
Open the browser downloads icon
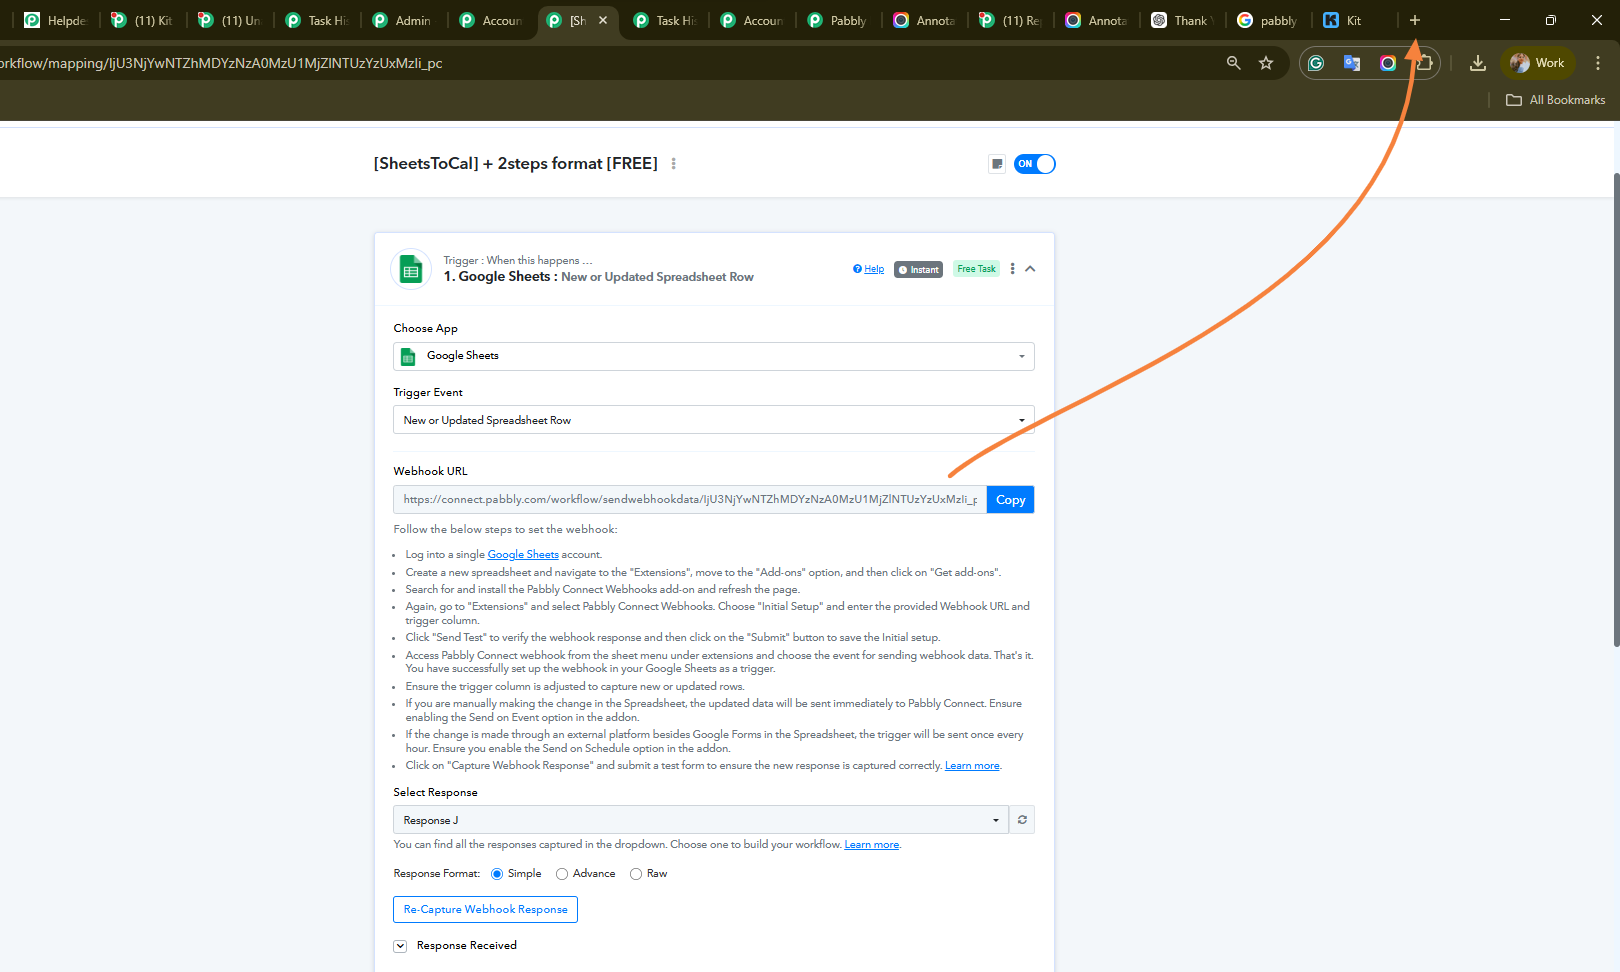point(1477,63)
